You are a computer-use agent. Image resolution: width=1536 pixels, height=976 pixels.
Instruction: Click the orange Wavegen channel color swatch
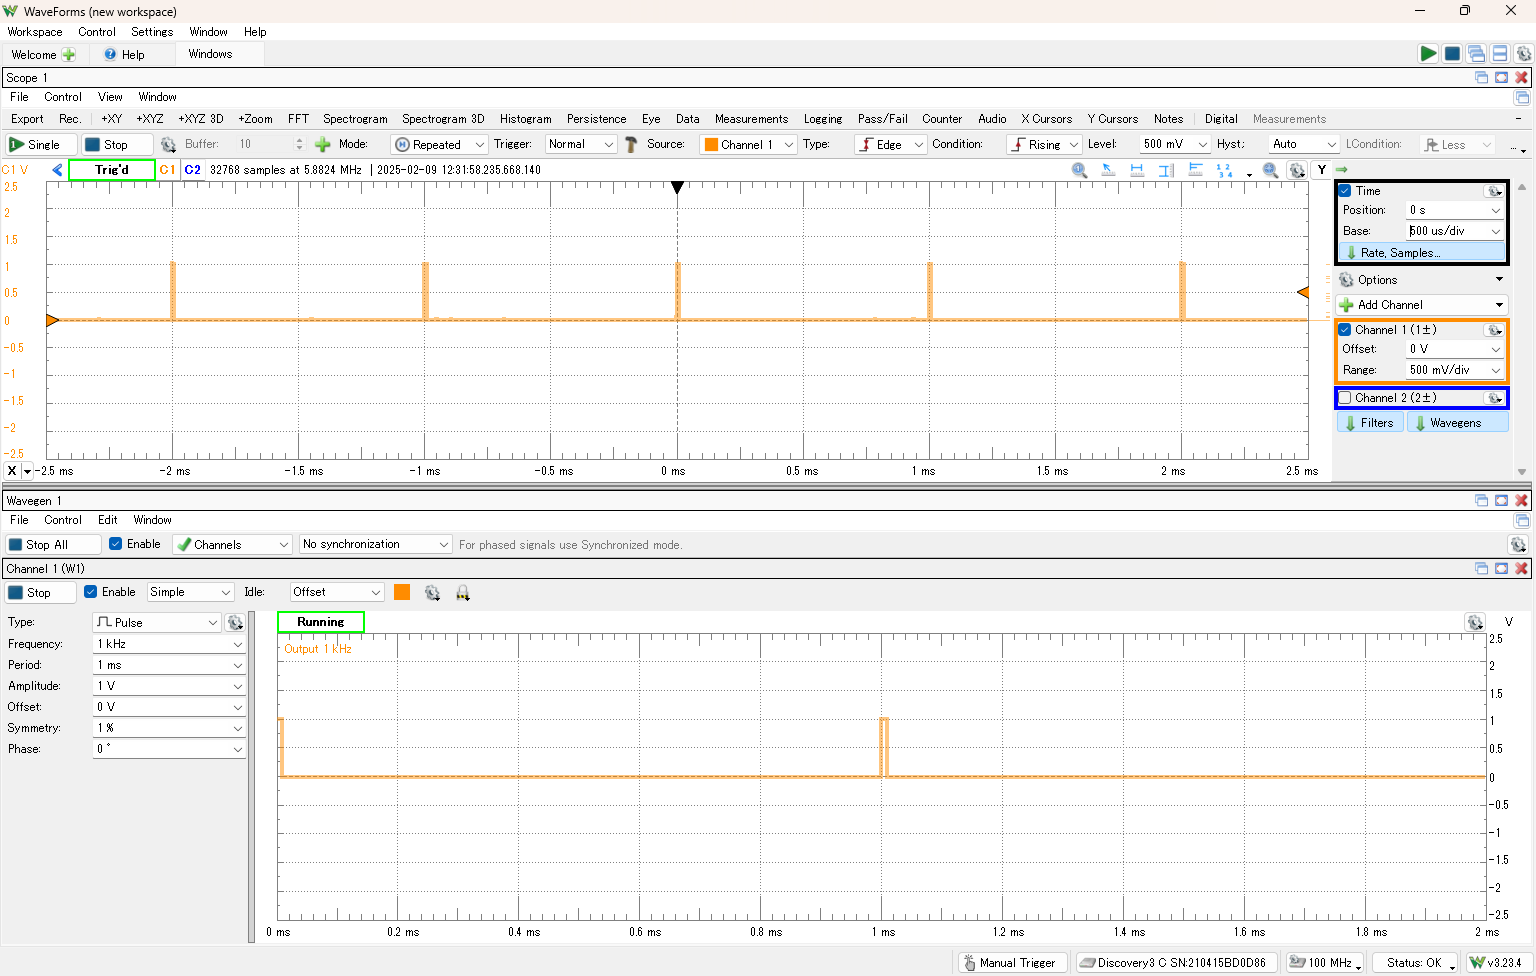pos(402,592)
